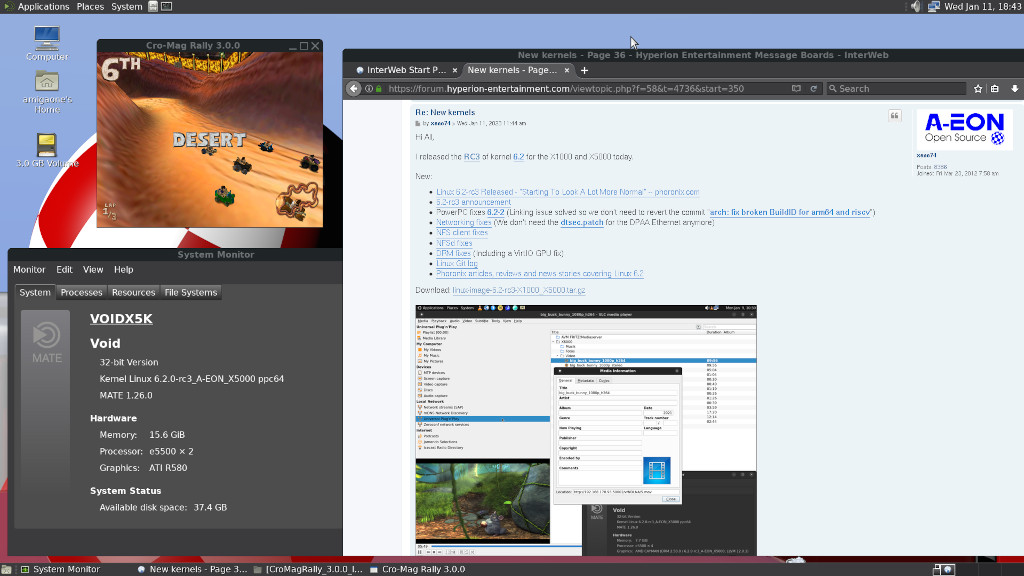Open the NFS client fixes link
The width and height of the screenshot is (1024, 576).
pyautogui.click(x=462, y=232)
